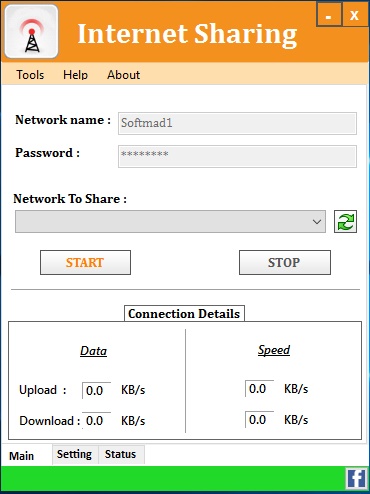Open the Help menu
Viewport: 370px width, 494px height.
[x=76, y=75]
